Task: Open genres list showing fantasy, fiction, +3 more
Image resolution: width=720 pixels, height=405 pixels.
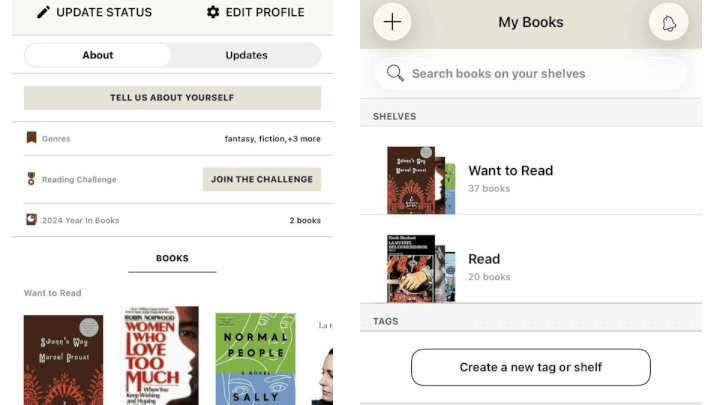Action: click(272, 138)
